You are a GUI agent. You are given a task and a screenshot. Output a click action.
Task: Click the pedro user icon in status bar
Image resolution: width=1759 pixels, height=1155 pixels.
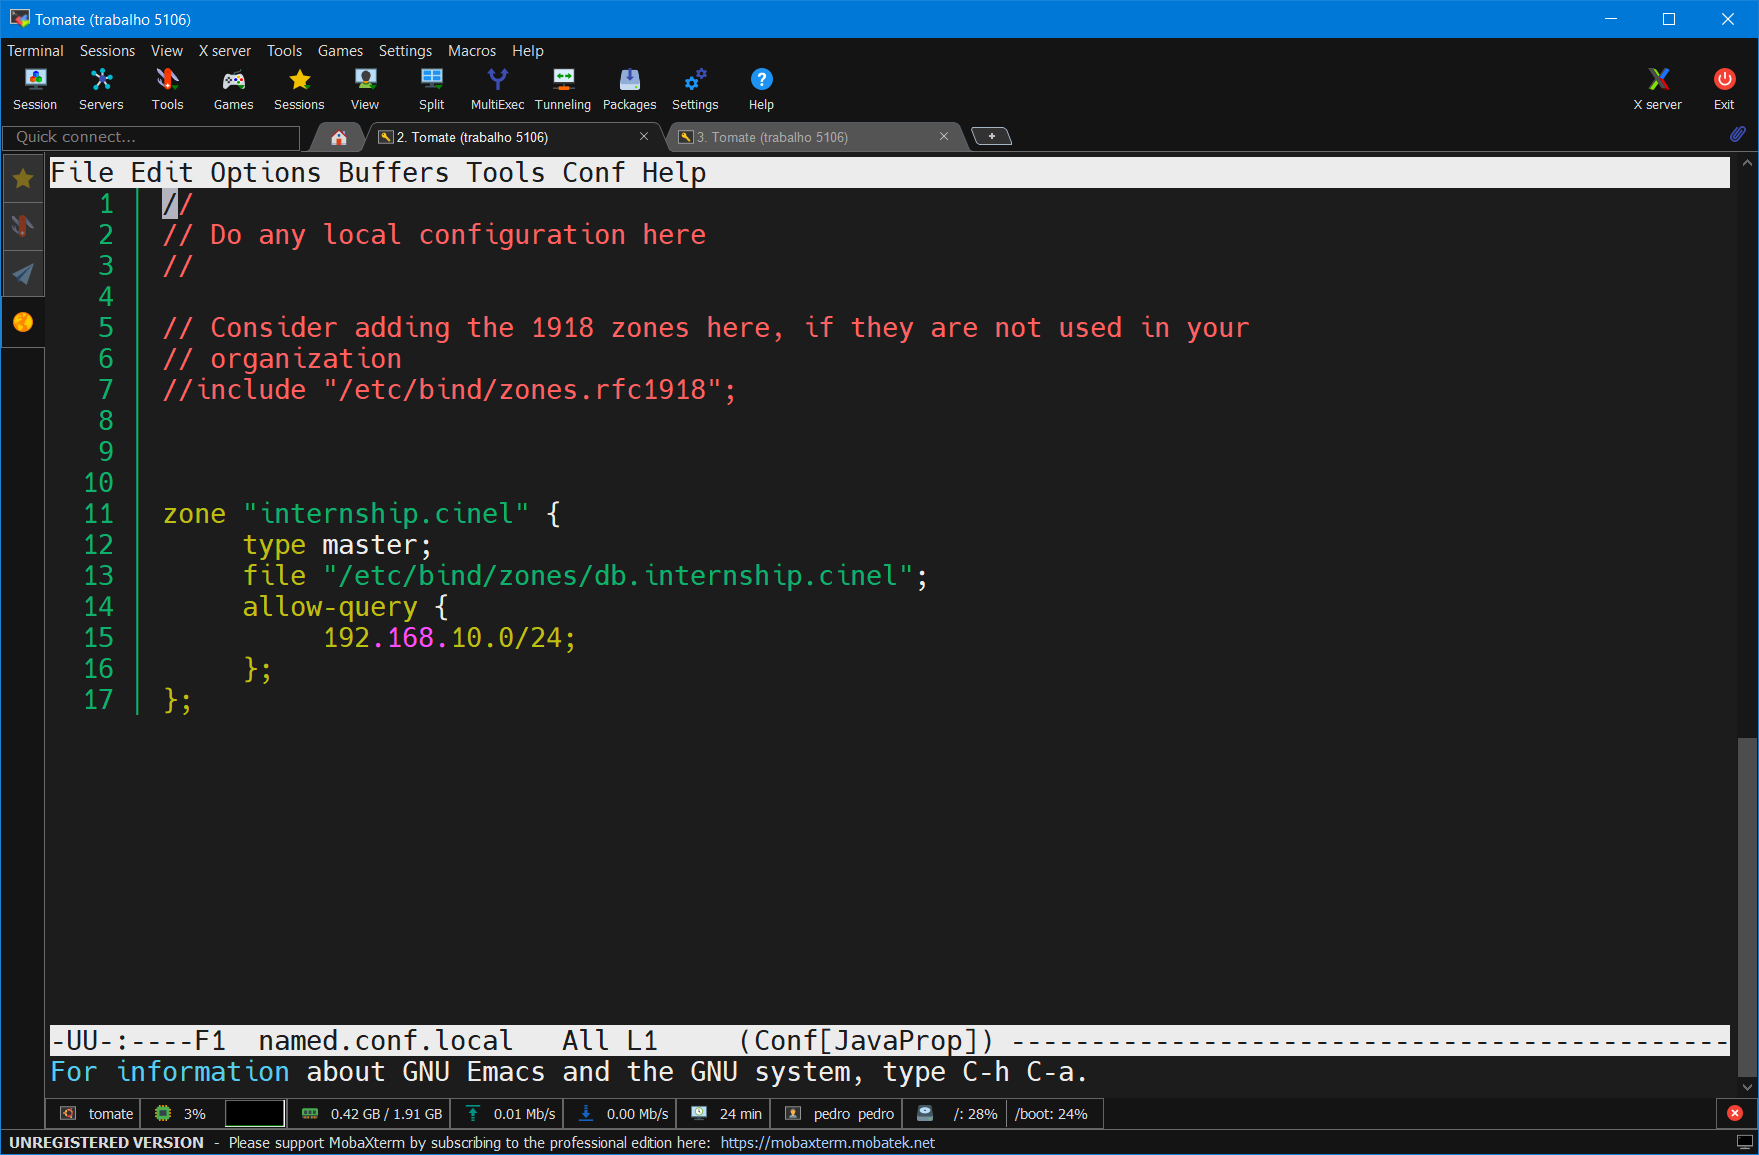(793, 1113)
